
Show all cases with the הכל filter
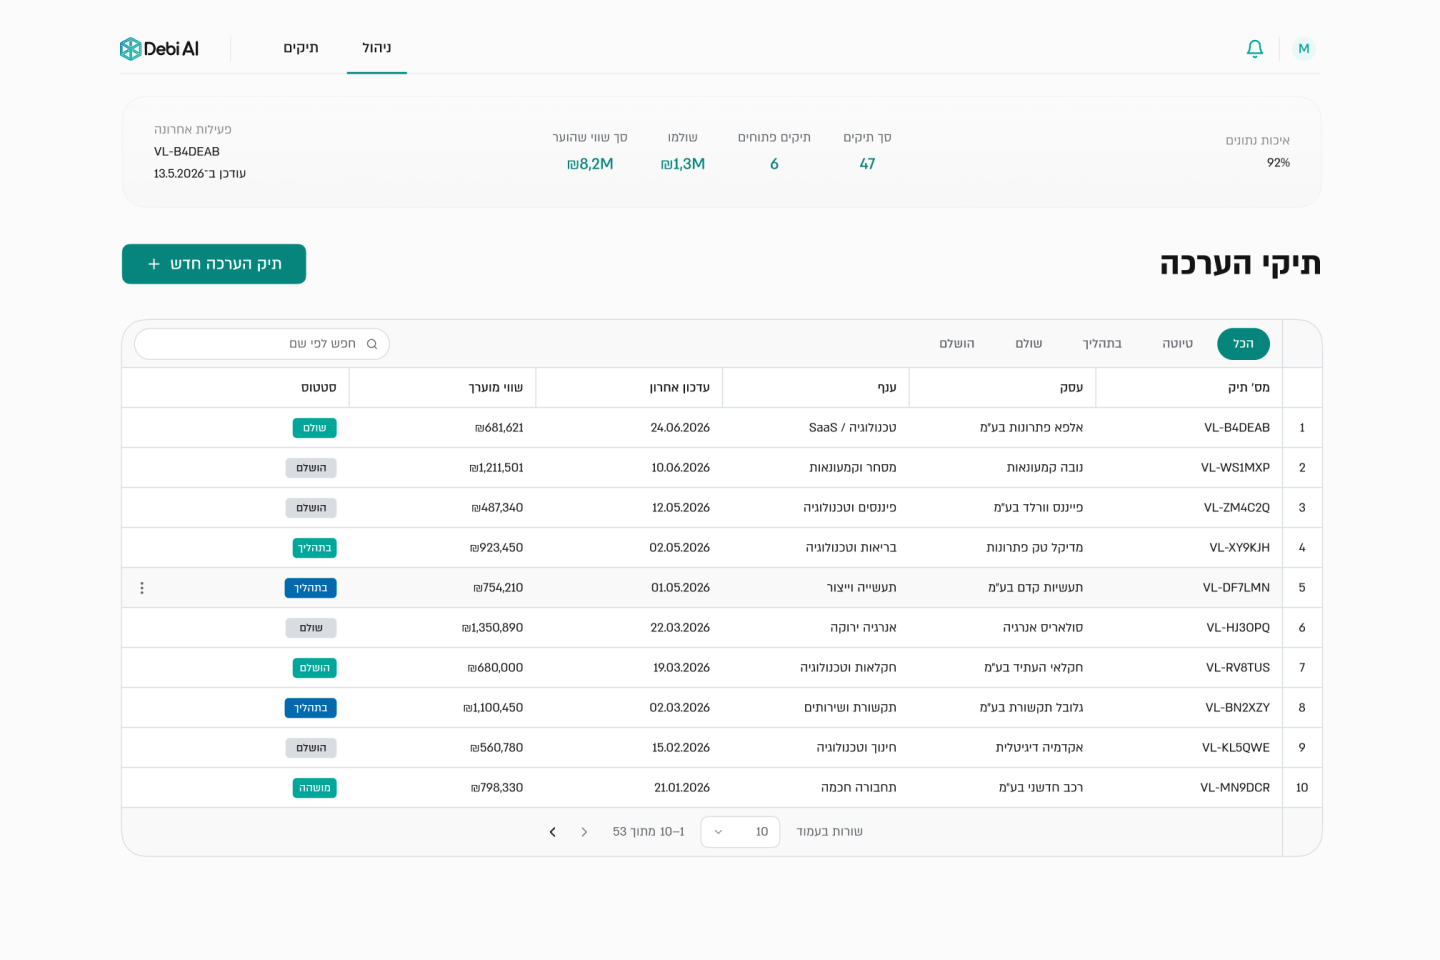pyautogui.click(x=1243, y=344)
